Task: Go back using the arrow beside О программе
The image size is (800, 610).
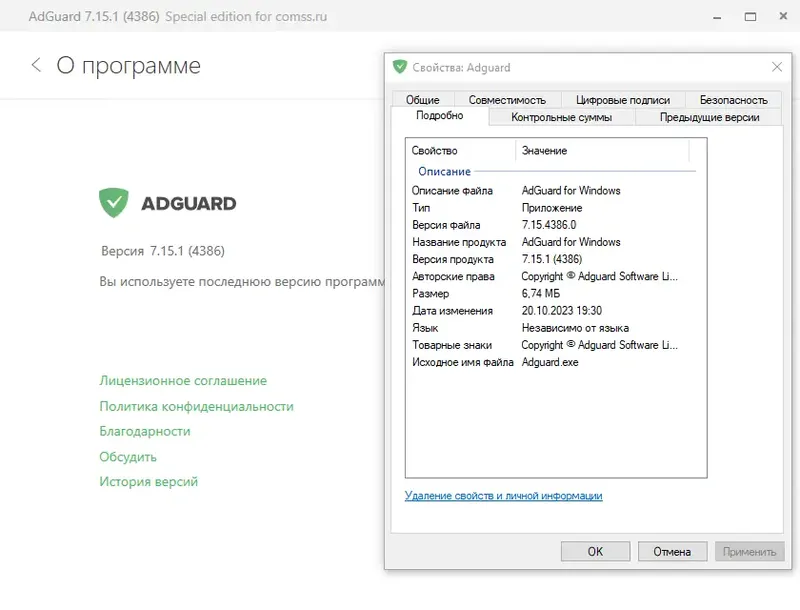Action: pos(36,65)
